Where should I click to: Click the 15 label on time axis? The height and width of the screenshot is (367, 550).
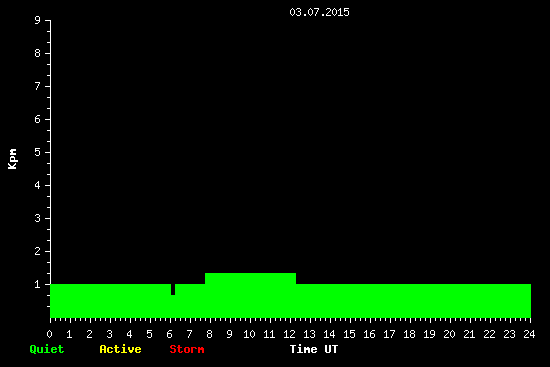tap(349, 334)
